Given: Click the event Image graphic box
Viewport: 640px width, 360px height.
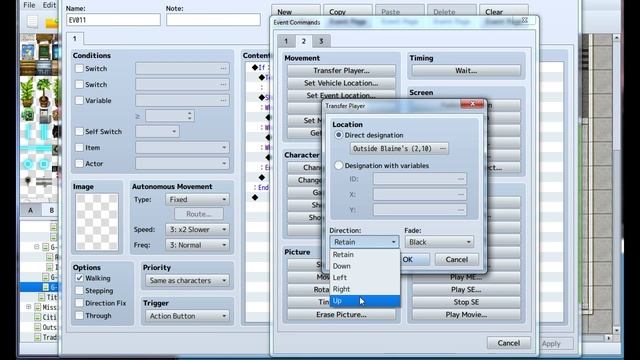Looking at the screenshot, I should [97, 222].
